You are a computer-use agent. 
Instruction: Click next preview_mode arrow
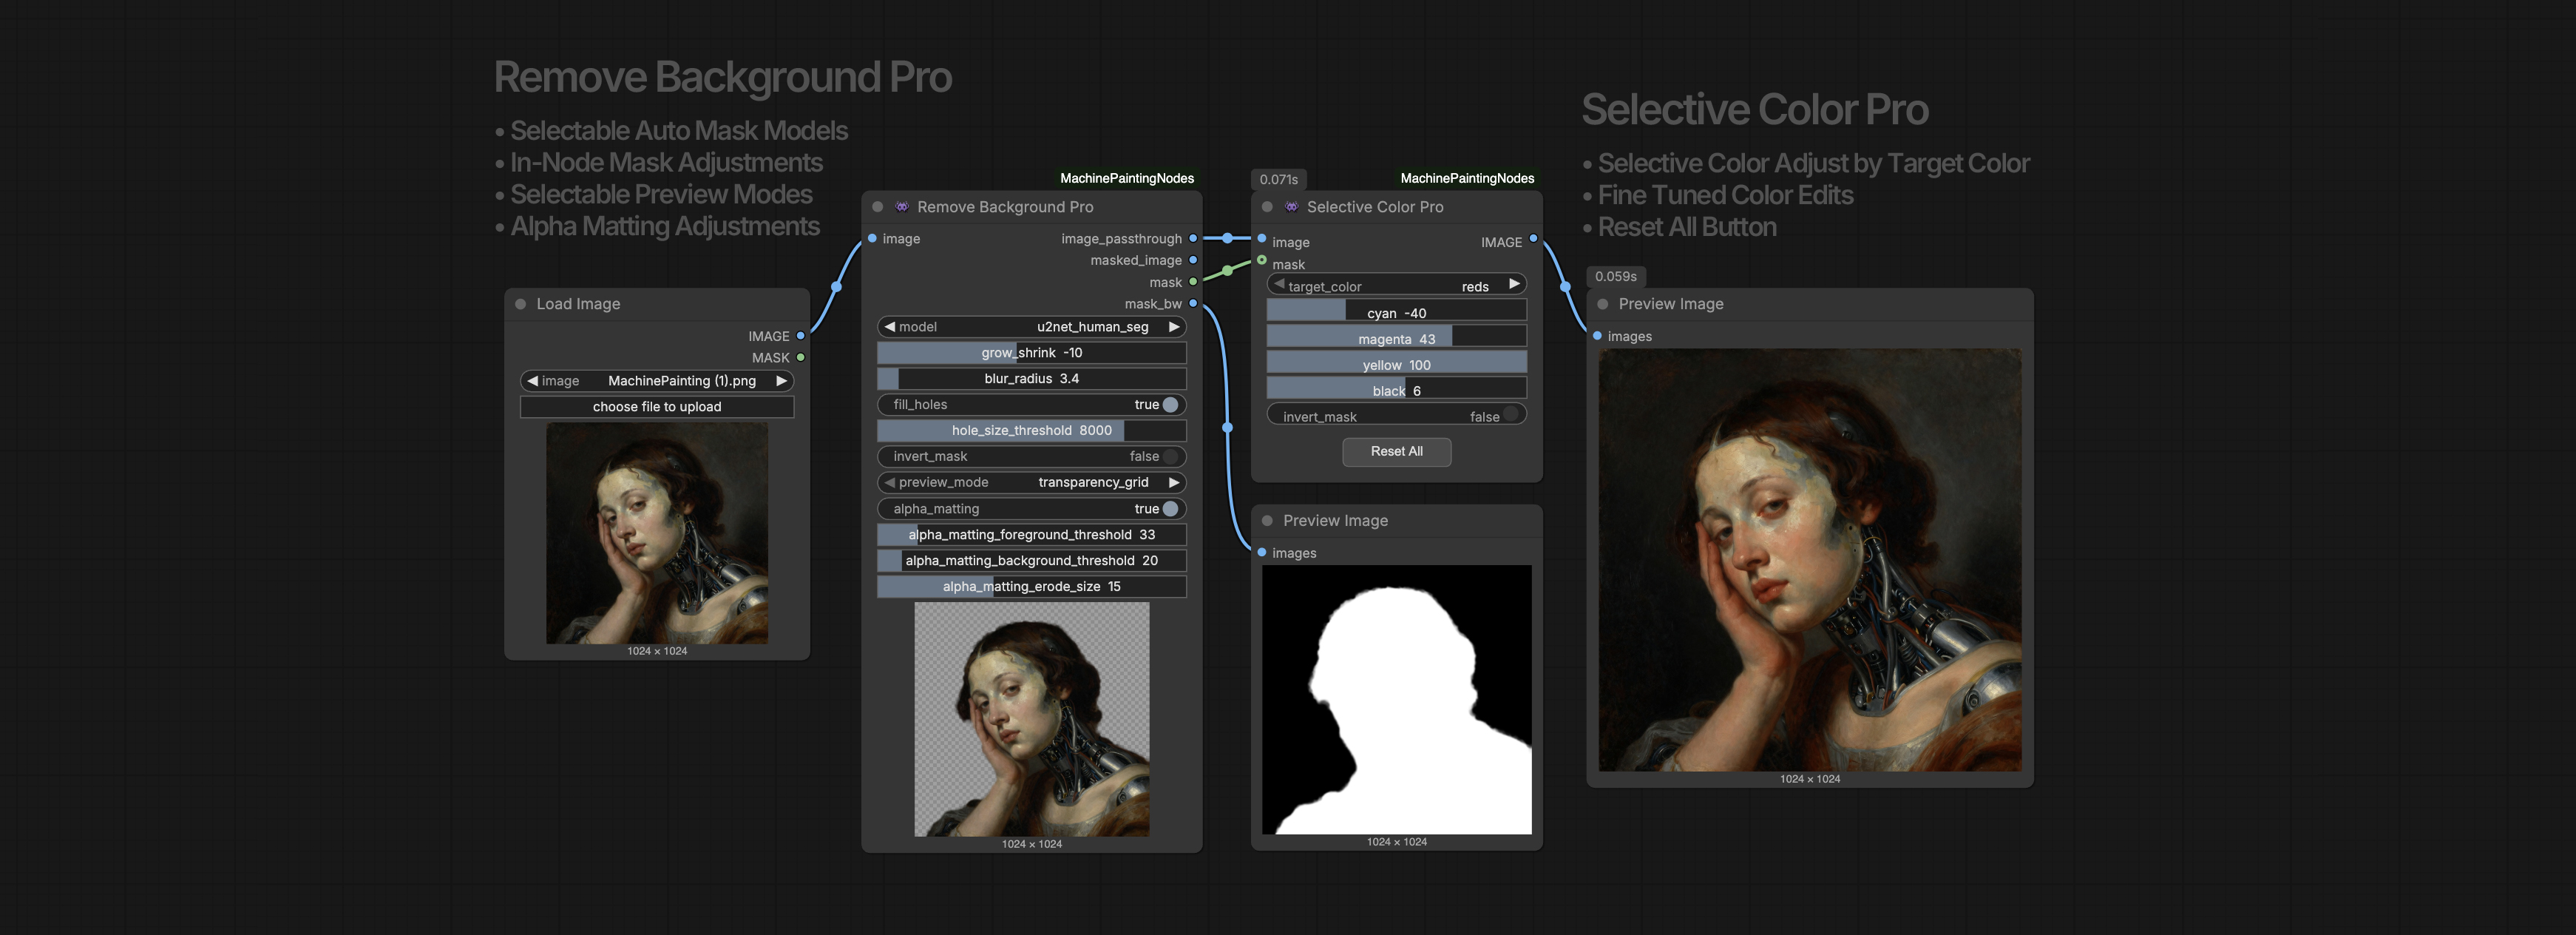pyautogui.click(x=1174, y=482)
